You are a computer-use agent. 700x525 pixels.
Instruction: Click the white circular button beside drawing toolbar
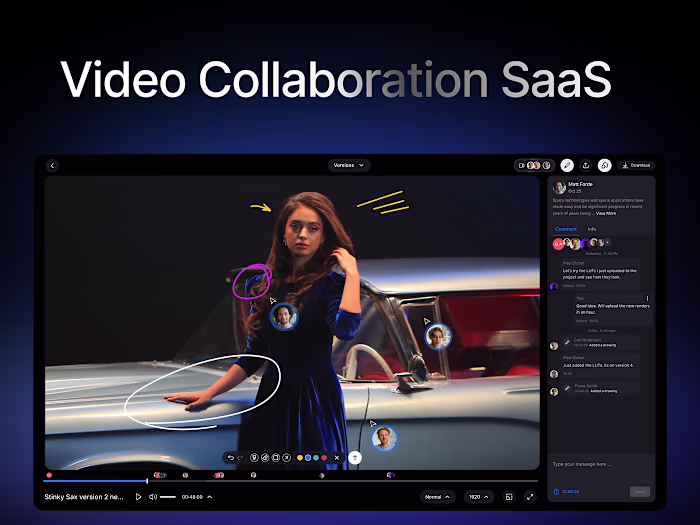point(355,458)
